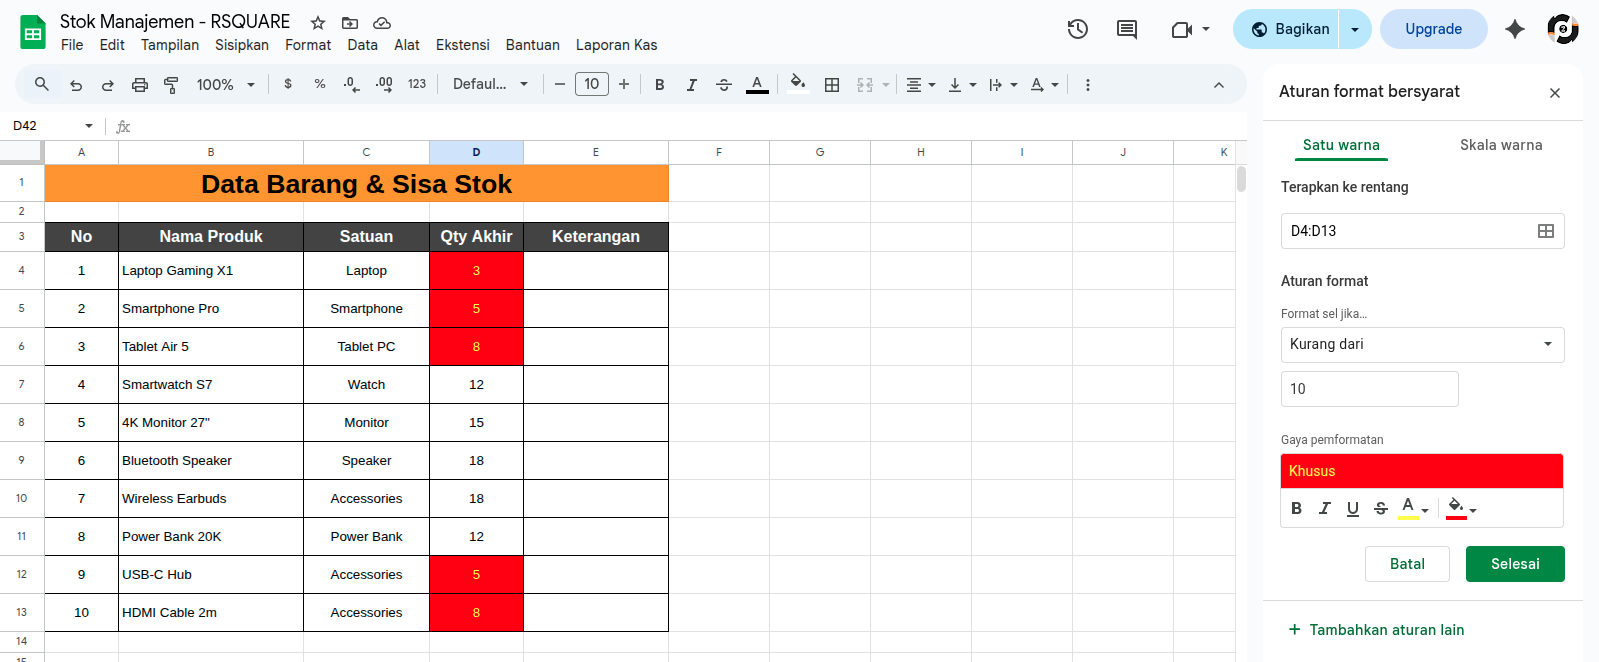This screenshot has width=1599, height=662.
Task: Toggle bold in the formatting style panel
Action: (x=1296, y=508)
